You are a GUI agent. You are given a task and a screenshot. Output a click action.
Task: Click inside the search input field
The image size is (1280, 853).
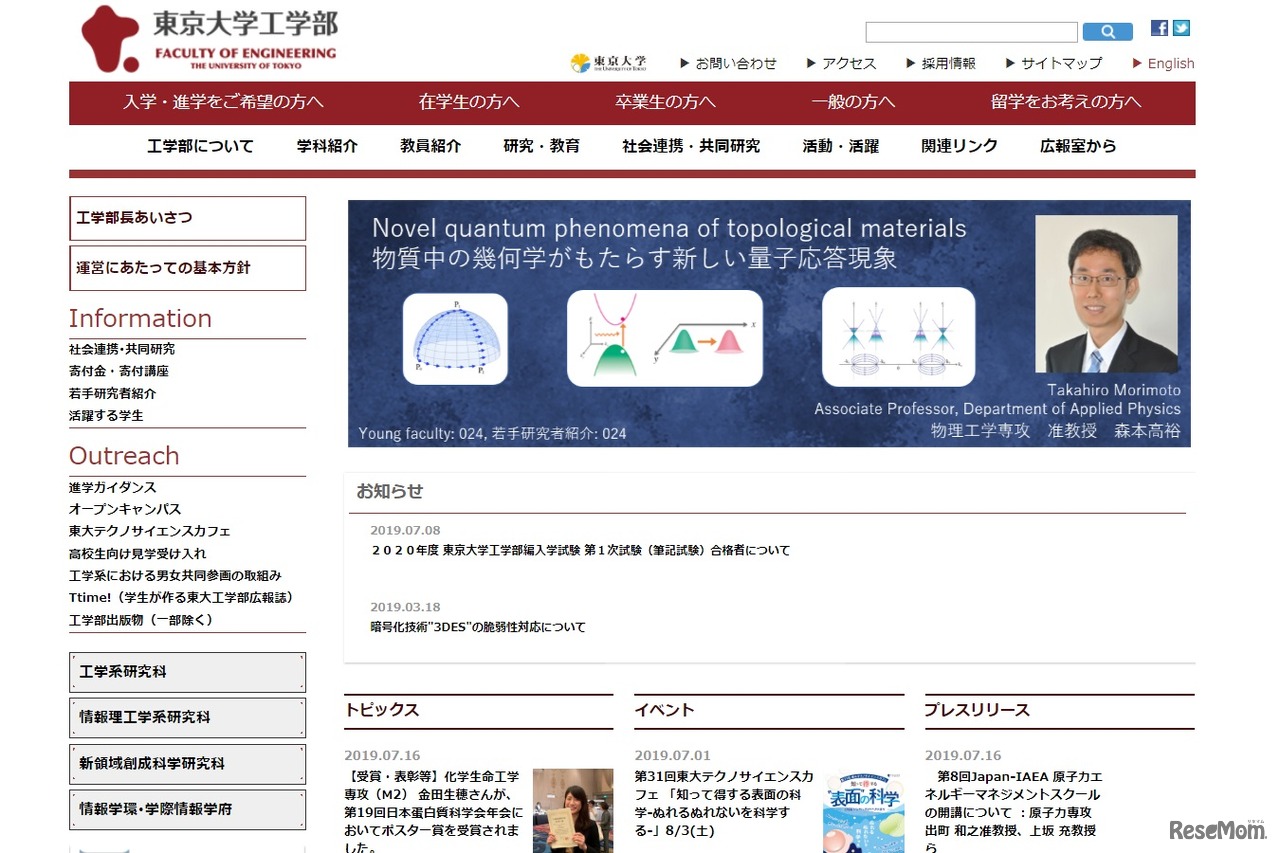coord(970,31)
